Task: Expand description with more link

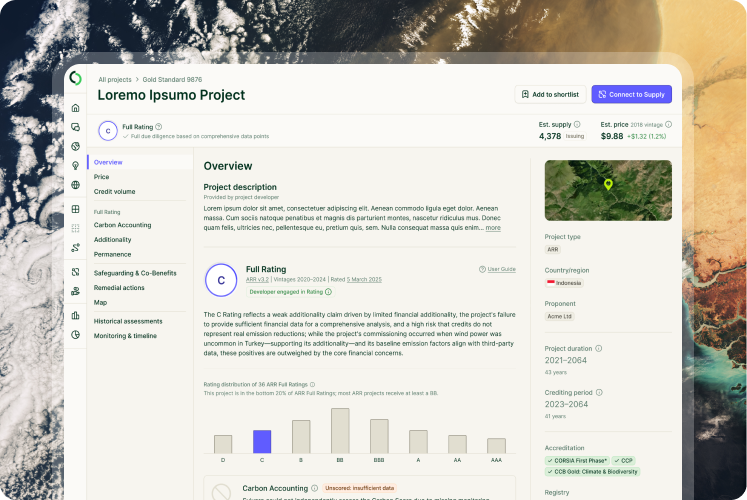Action: click(x=493, y=228)
